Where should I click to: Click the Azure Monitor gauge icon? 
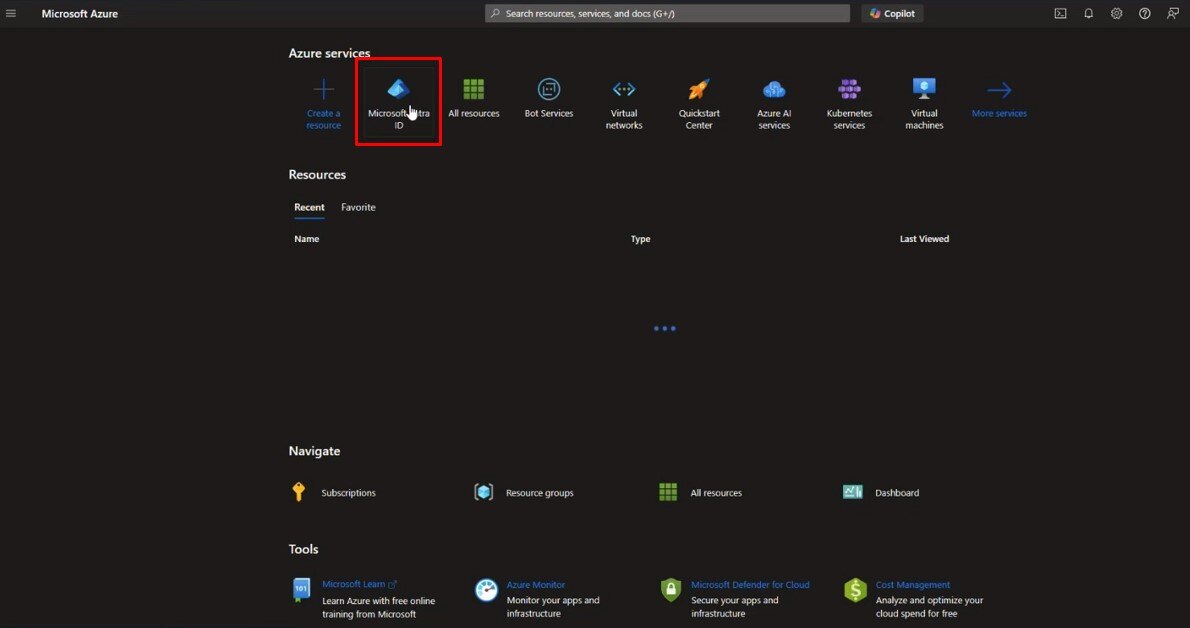click(x=486, y=590)
